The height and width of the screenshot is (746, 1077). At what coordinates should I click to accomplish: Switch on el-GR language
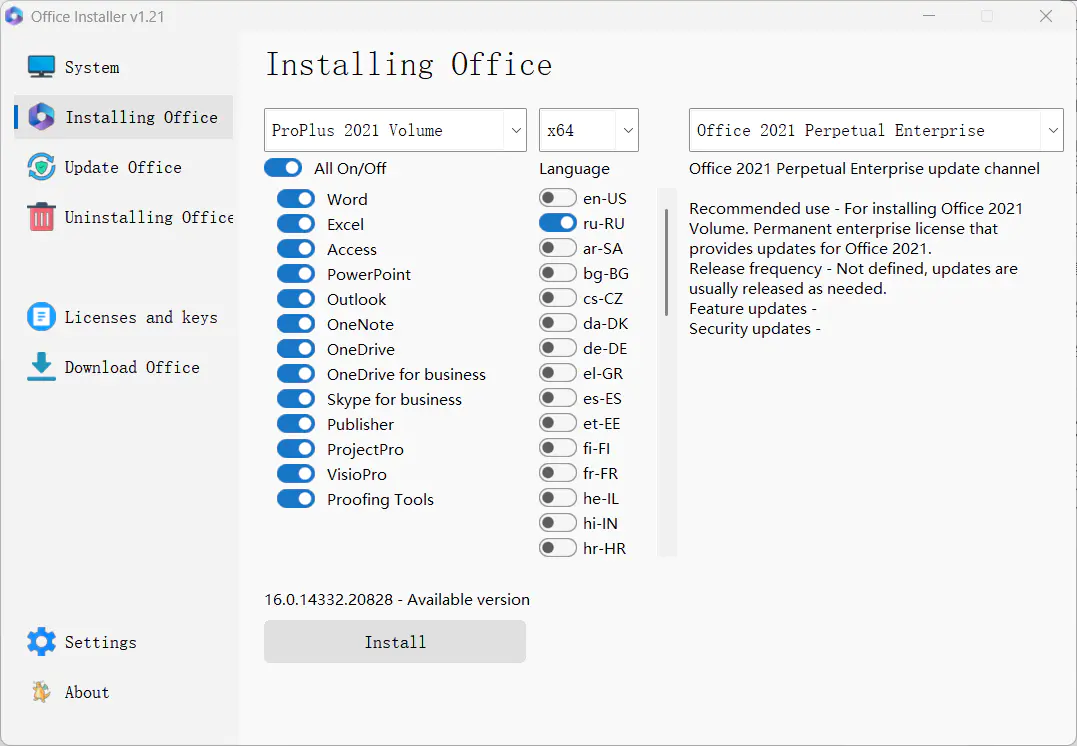[x=558, y=372]
